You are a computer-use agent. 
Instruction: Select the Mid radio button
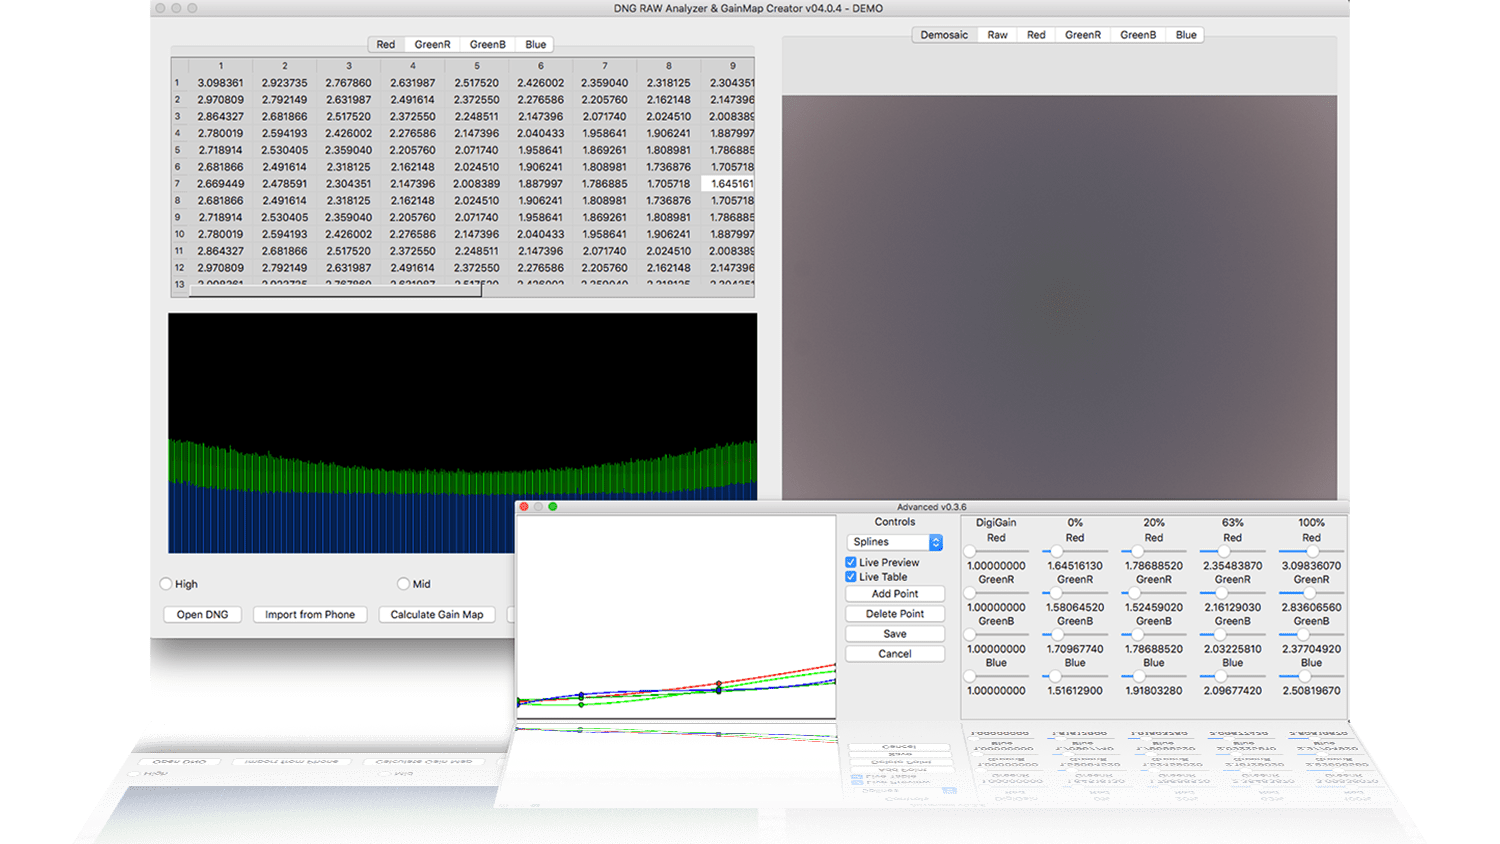pyautogui.click(x=403, y=584)
